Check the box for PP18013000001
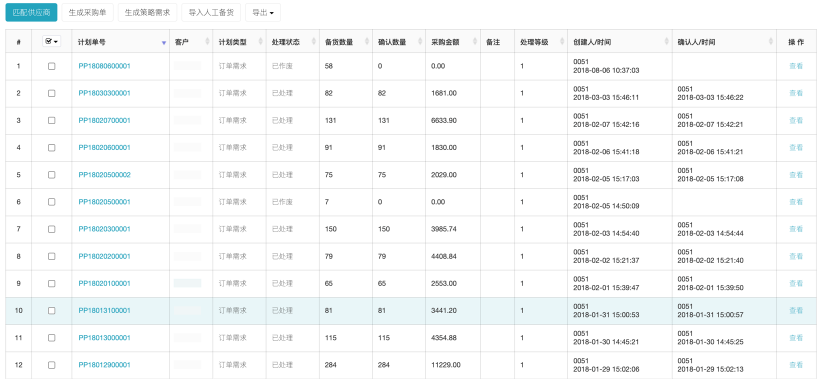 51,338
